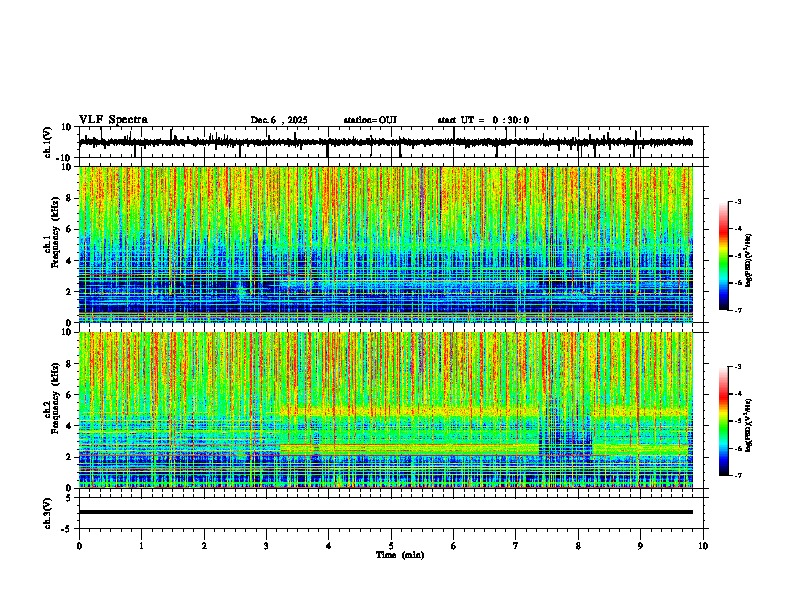Viewport: 792px width, 612px height.
Task: Click the 'station=OUJ' header label
Action: click(370, 120)
